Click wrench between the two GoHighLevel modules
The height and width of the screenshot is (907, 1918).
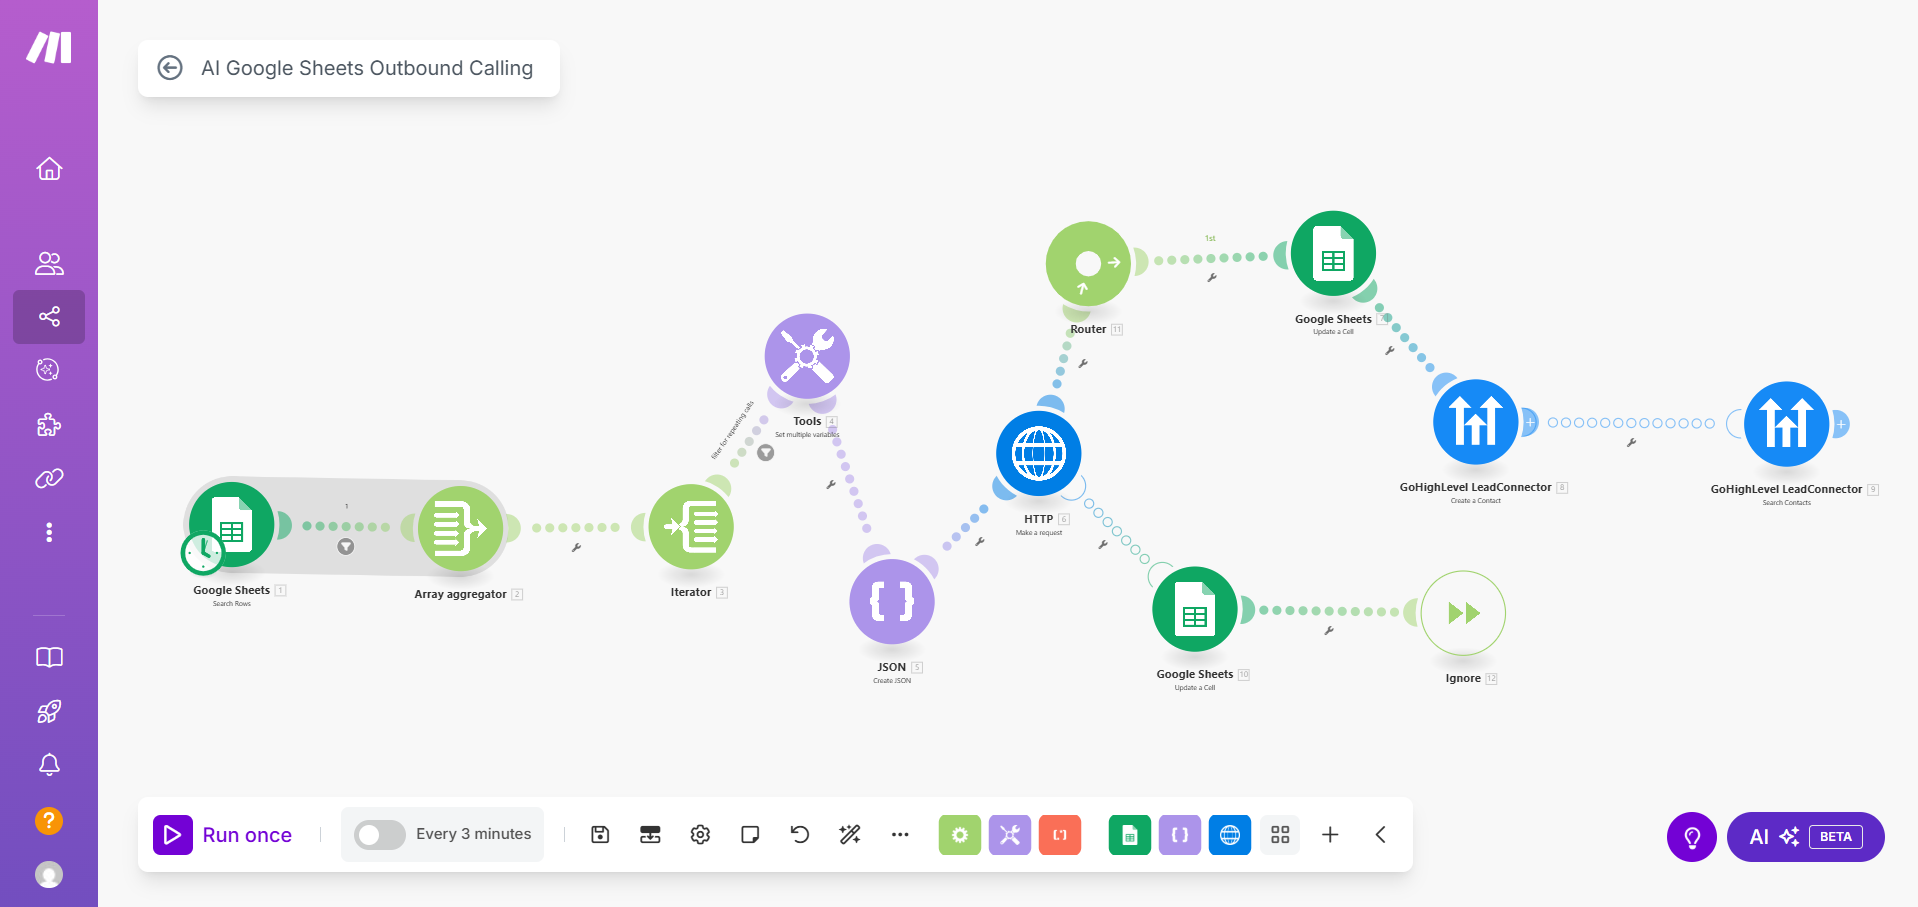click(1632, 442)
